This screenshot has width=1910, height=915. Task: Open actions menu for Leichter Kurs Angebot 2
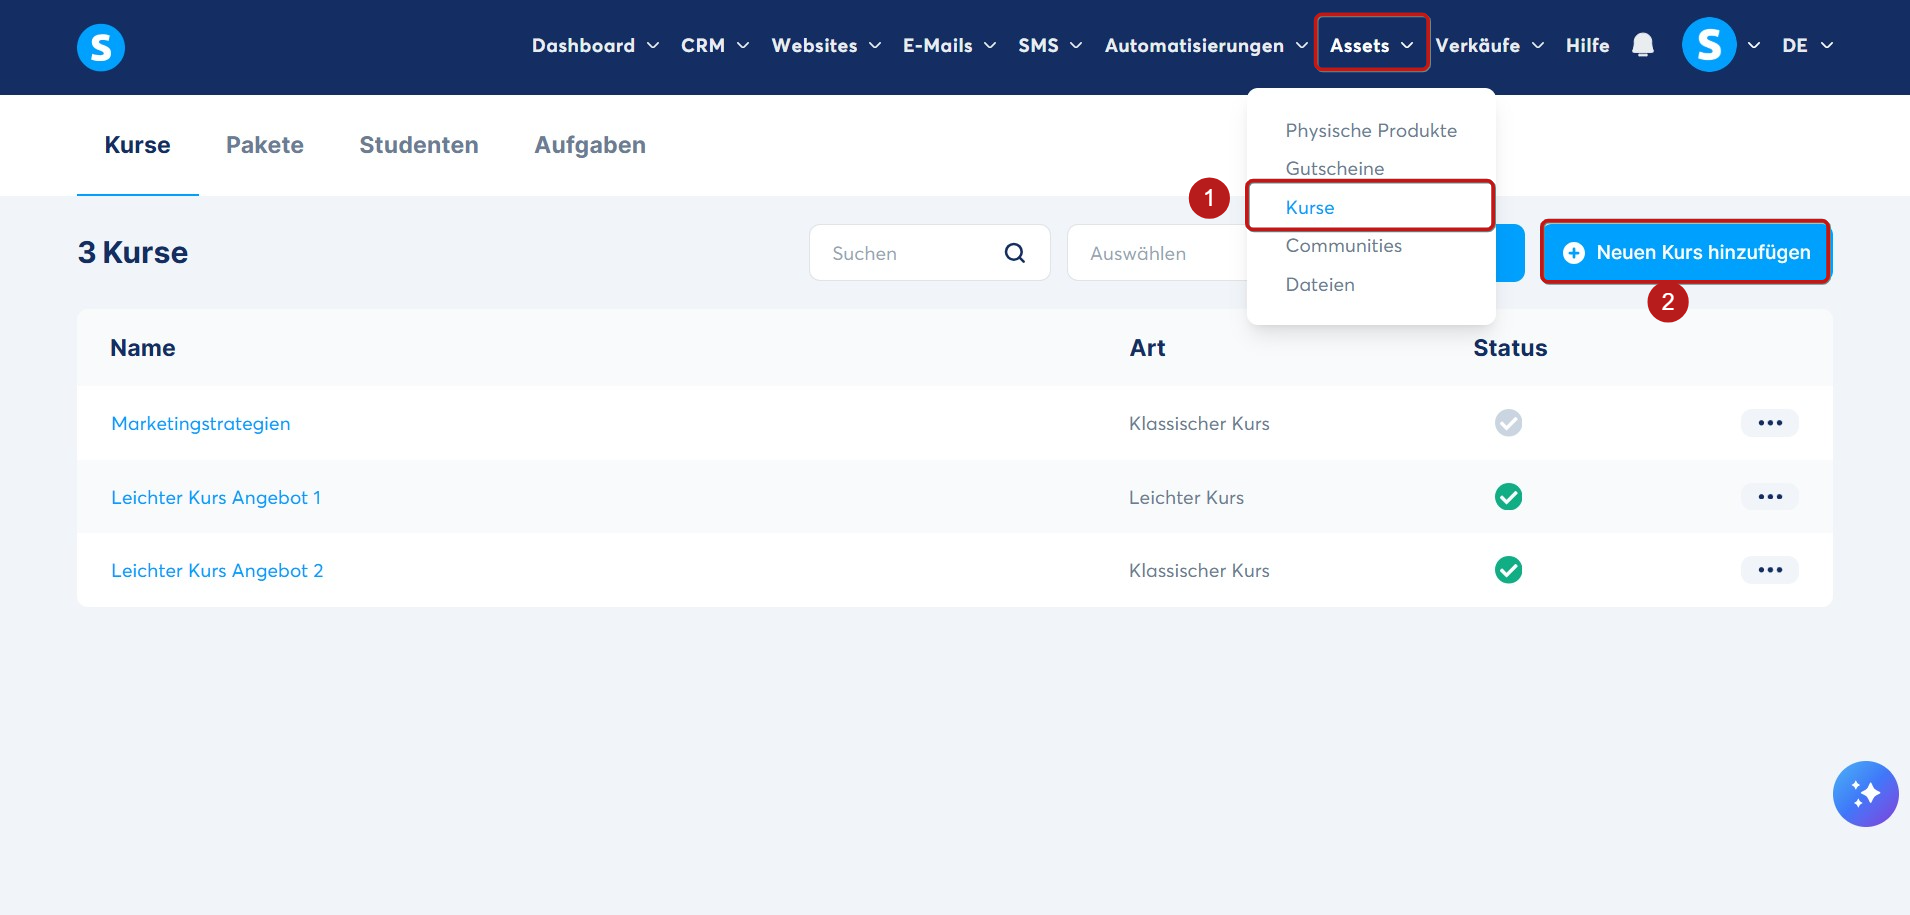[x=1770, y=570]
